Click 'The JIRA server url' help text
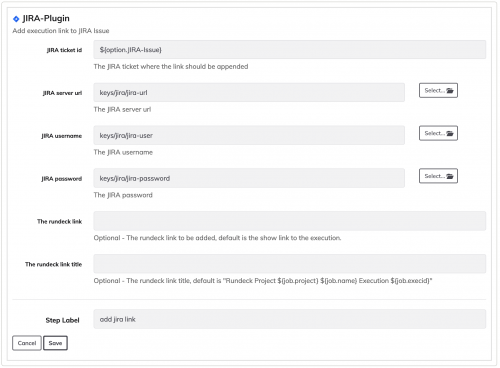Viewport: 500px width, 368px height. tap(122, 109)
